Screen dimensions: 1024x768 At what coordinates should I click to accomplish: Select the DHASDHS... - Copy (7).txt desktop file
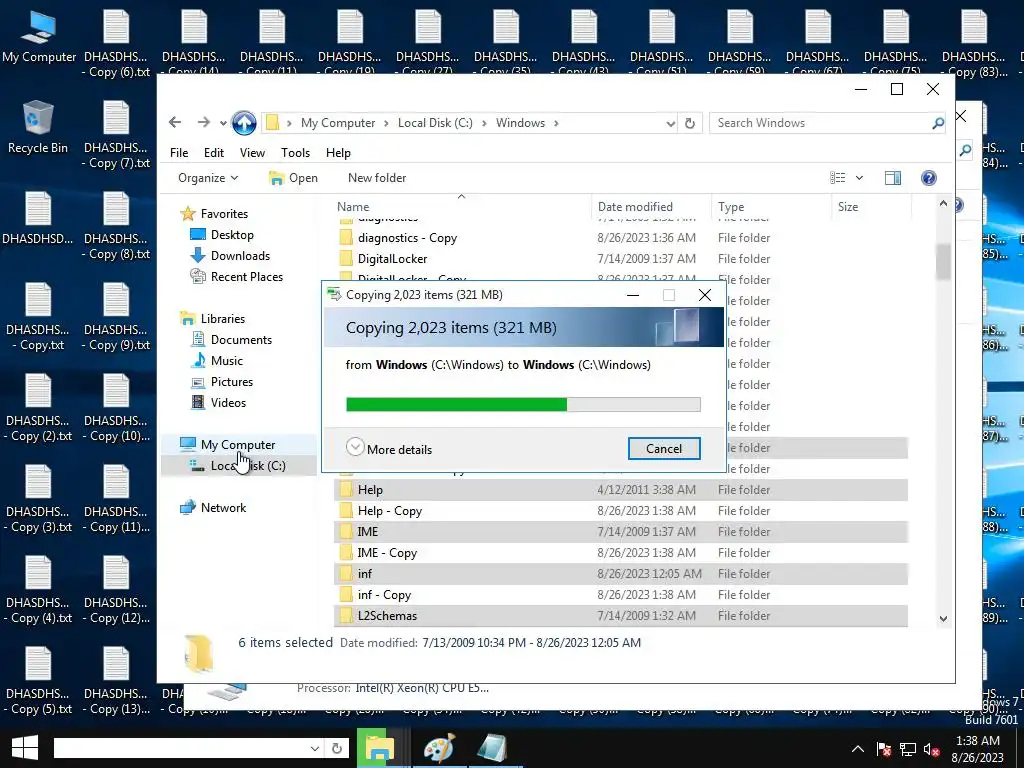pyautogui.click(x=116, y=135)
